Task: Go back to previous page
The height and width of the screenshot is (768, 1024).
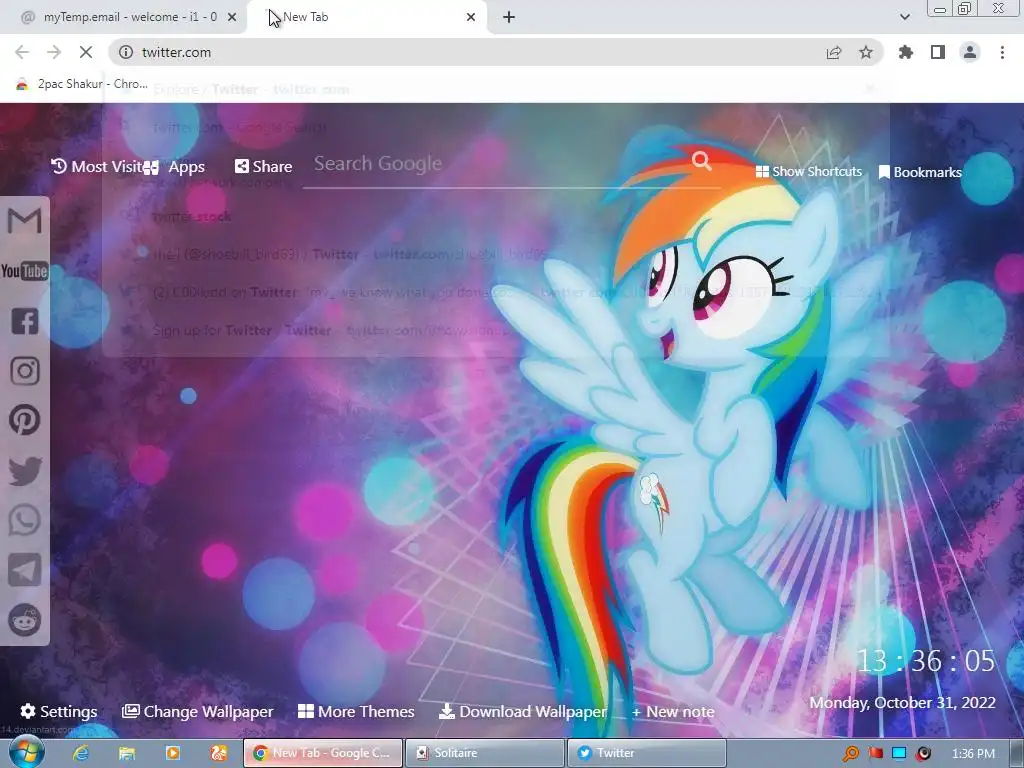Action: point(22,52)
